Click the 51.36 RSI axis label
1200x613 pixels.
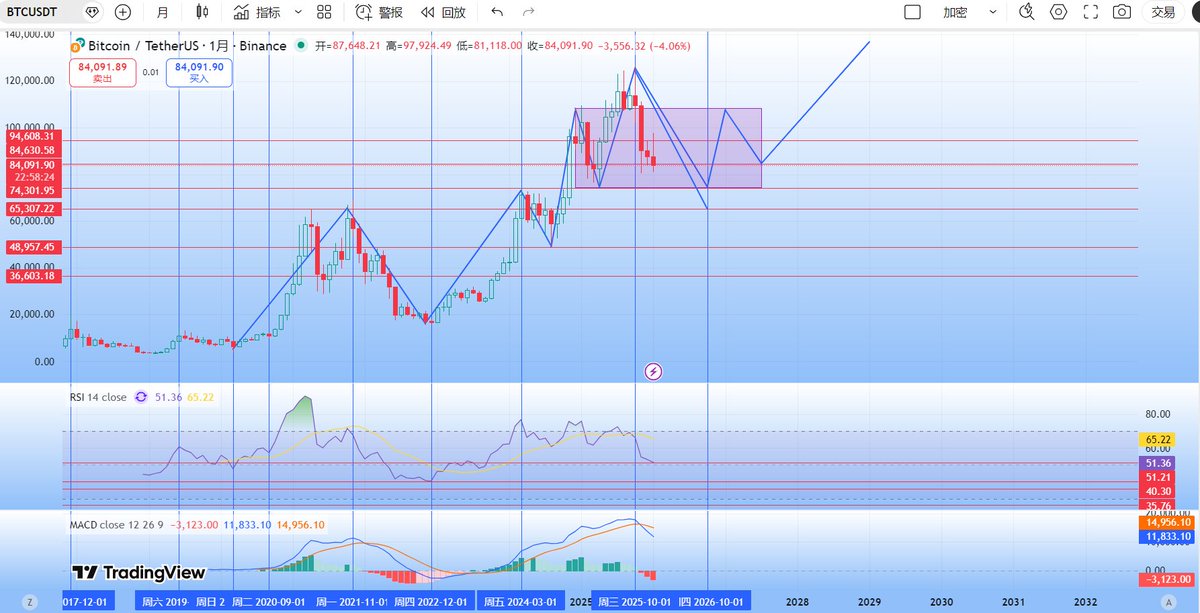[x=1155, y=464]
